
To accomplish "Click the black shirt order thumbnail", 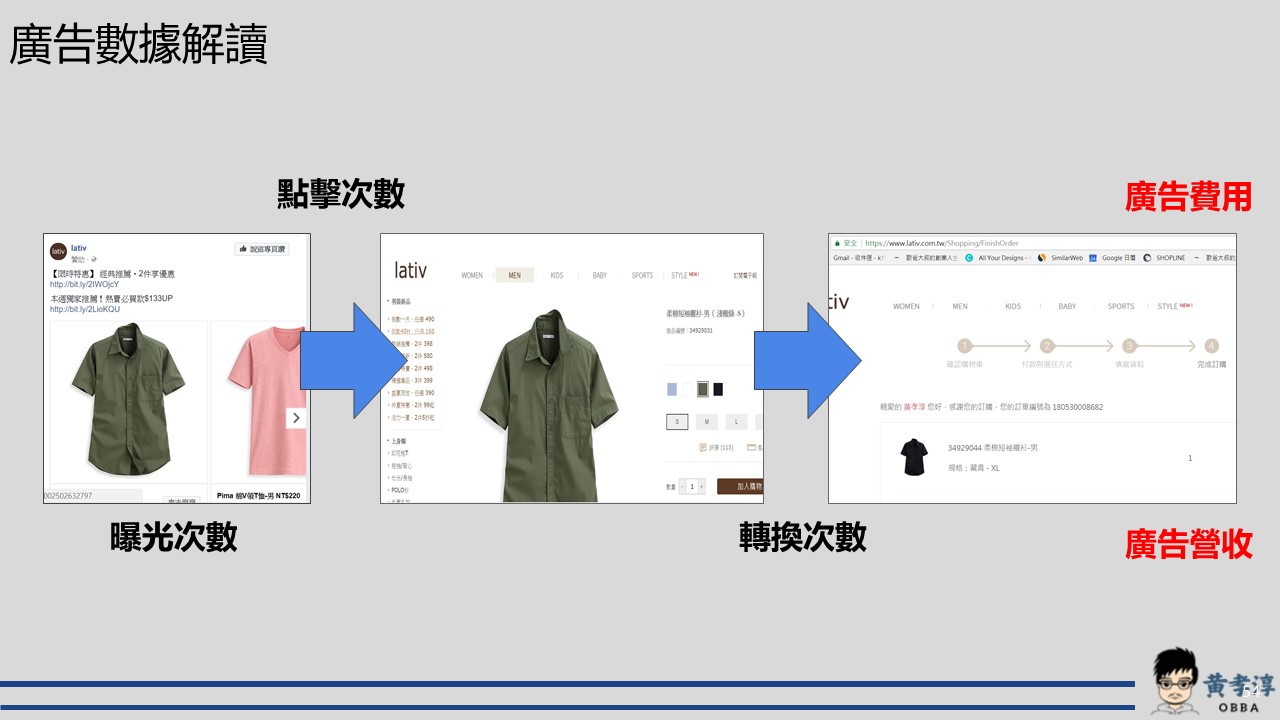I will pos(914,457).
